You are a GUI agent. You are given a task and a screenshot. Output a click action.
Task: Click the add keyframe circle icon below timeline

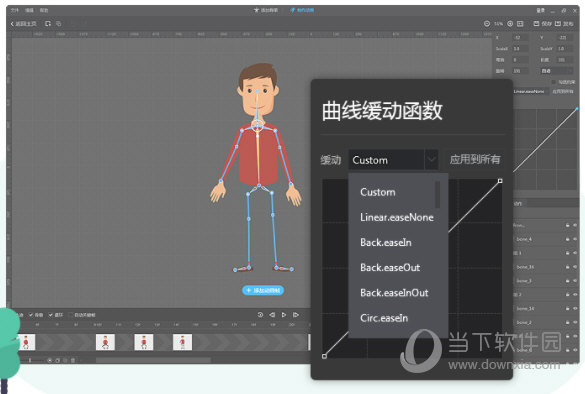point(50,360)
